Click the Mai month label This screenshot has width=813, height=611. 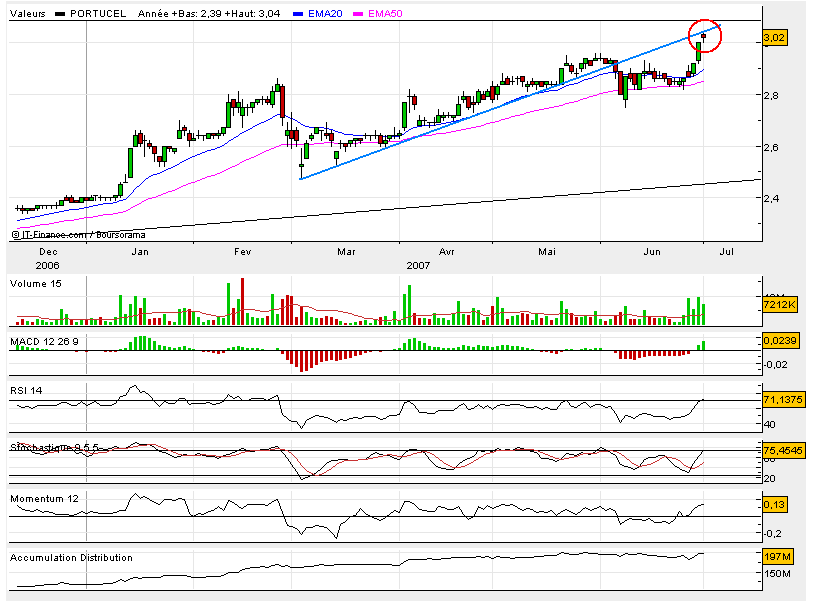[547, 252]
